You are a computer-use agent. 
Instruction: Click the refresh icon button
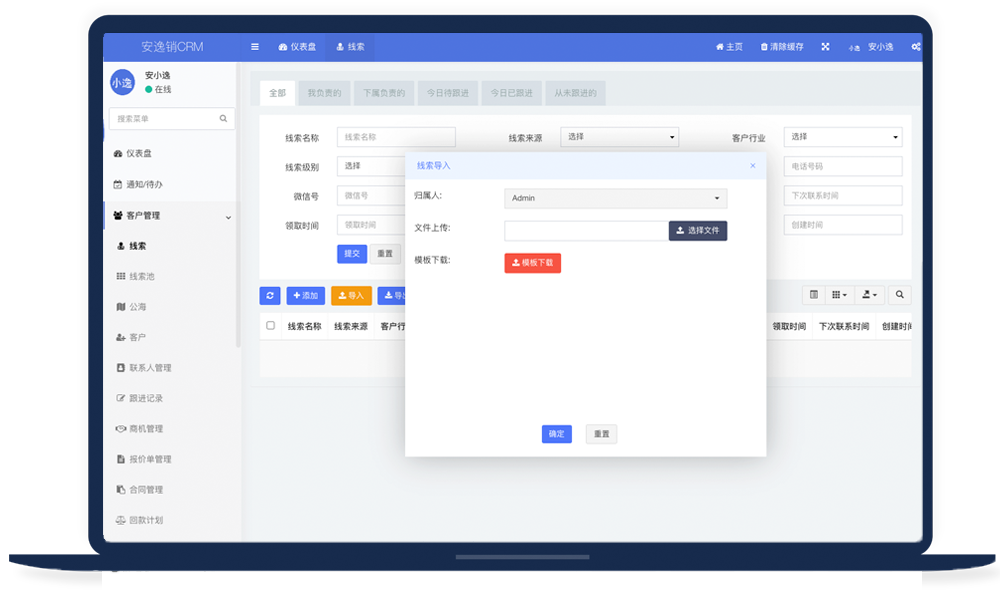[x=270, y=296]
